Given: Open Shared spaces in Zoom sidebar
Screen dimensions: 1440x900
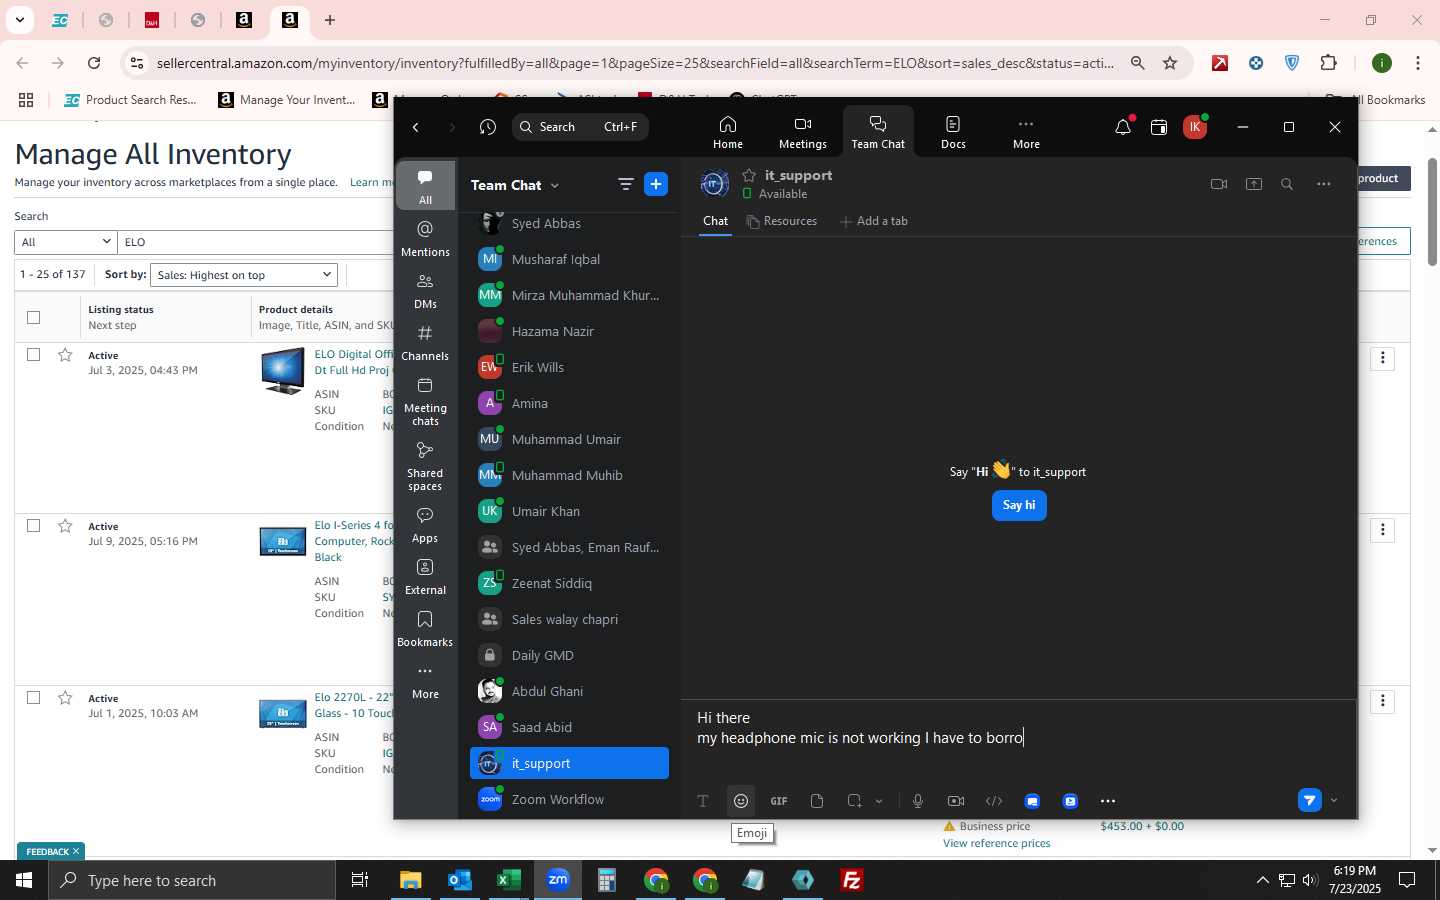Looking at the screenshot, I should point(425,466).
